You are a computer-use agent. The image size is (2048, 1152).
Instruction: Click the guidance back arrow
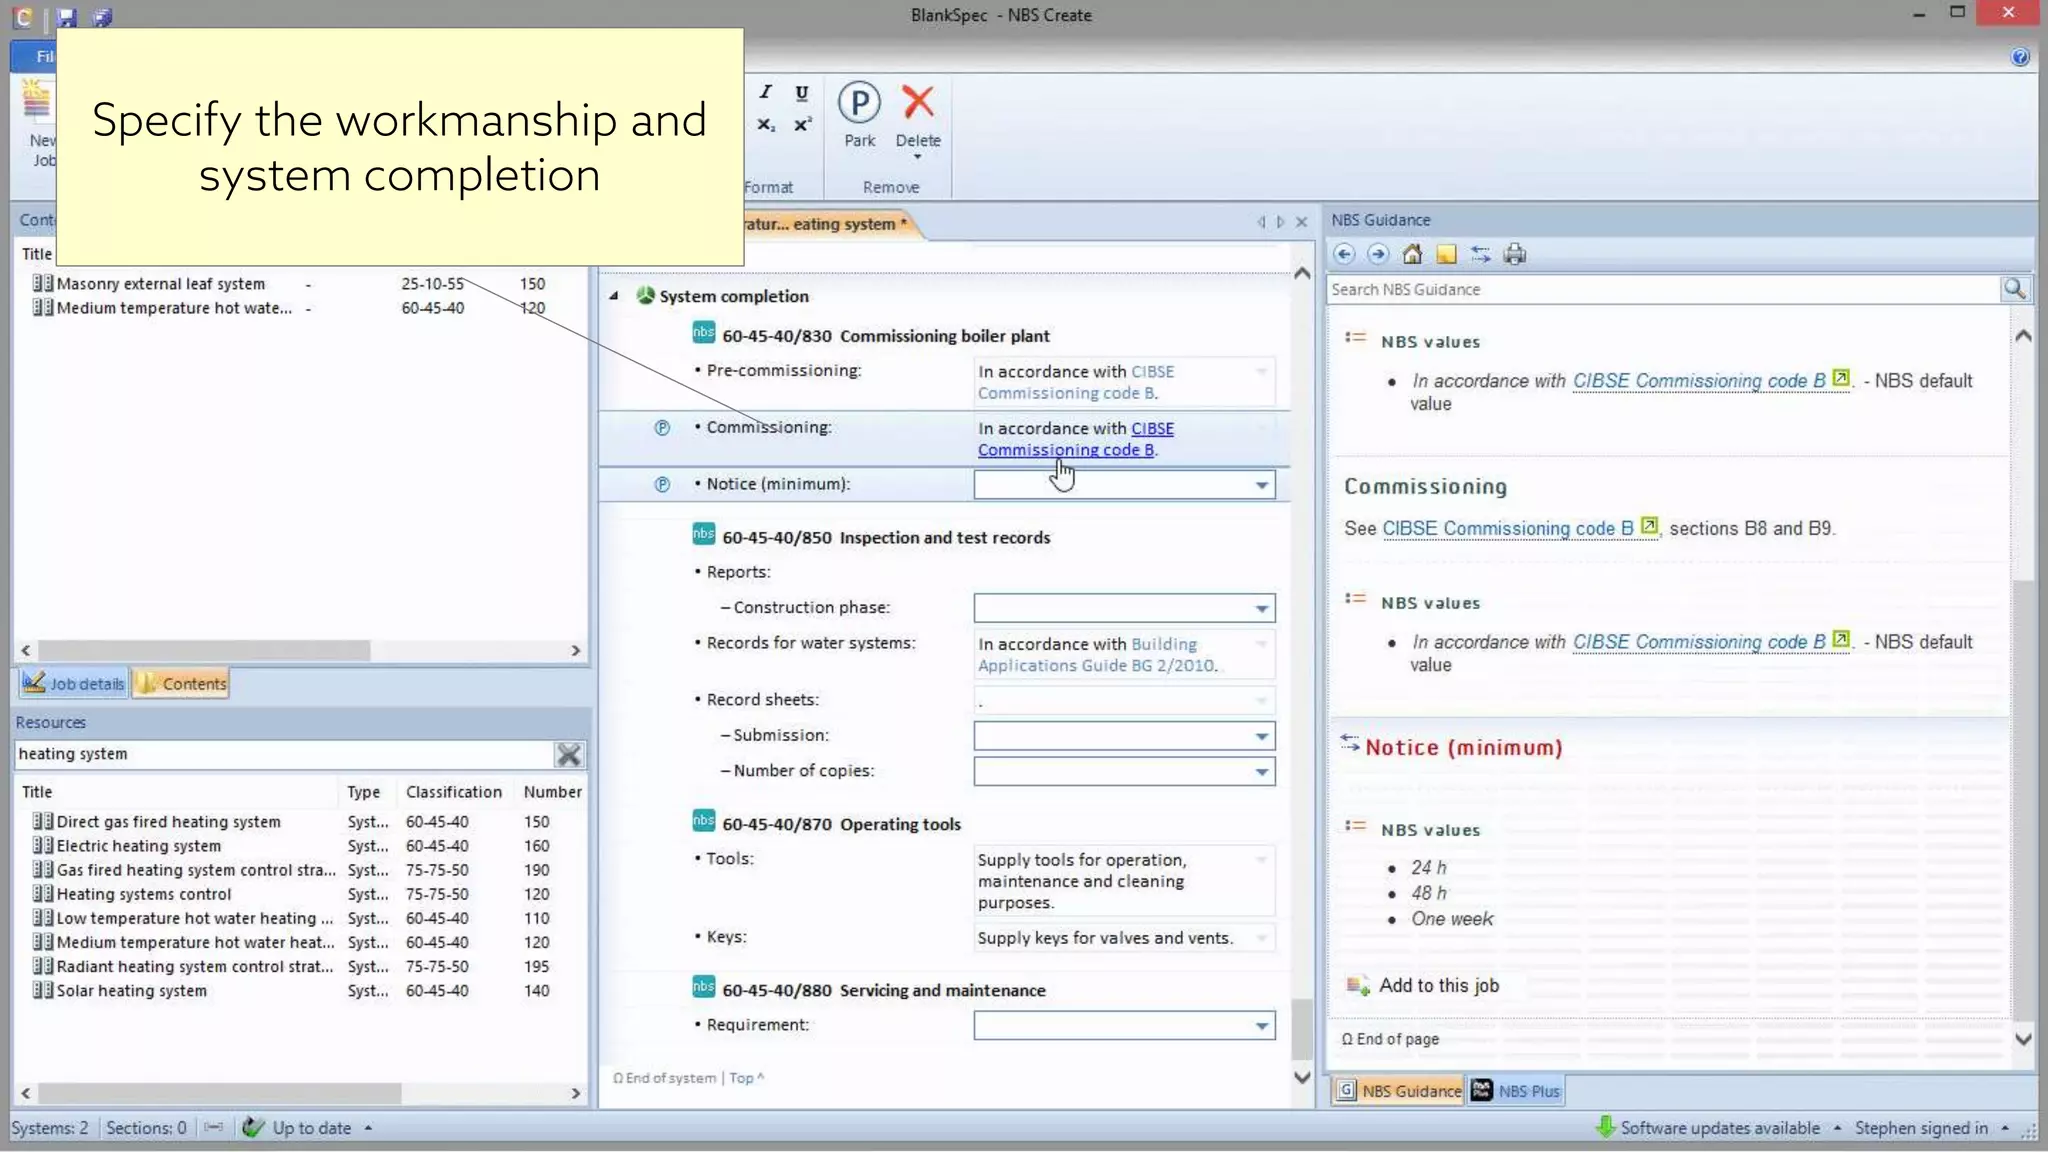pyautogui.click(x=1344, y=254)
